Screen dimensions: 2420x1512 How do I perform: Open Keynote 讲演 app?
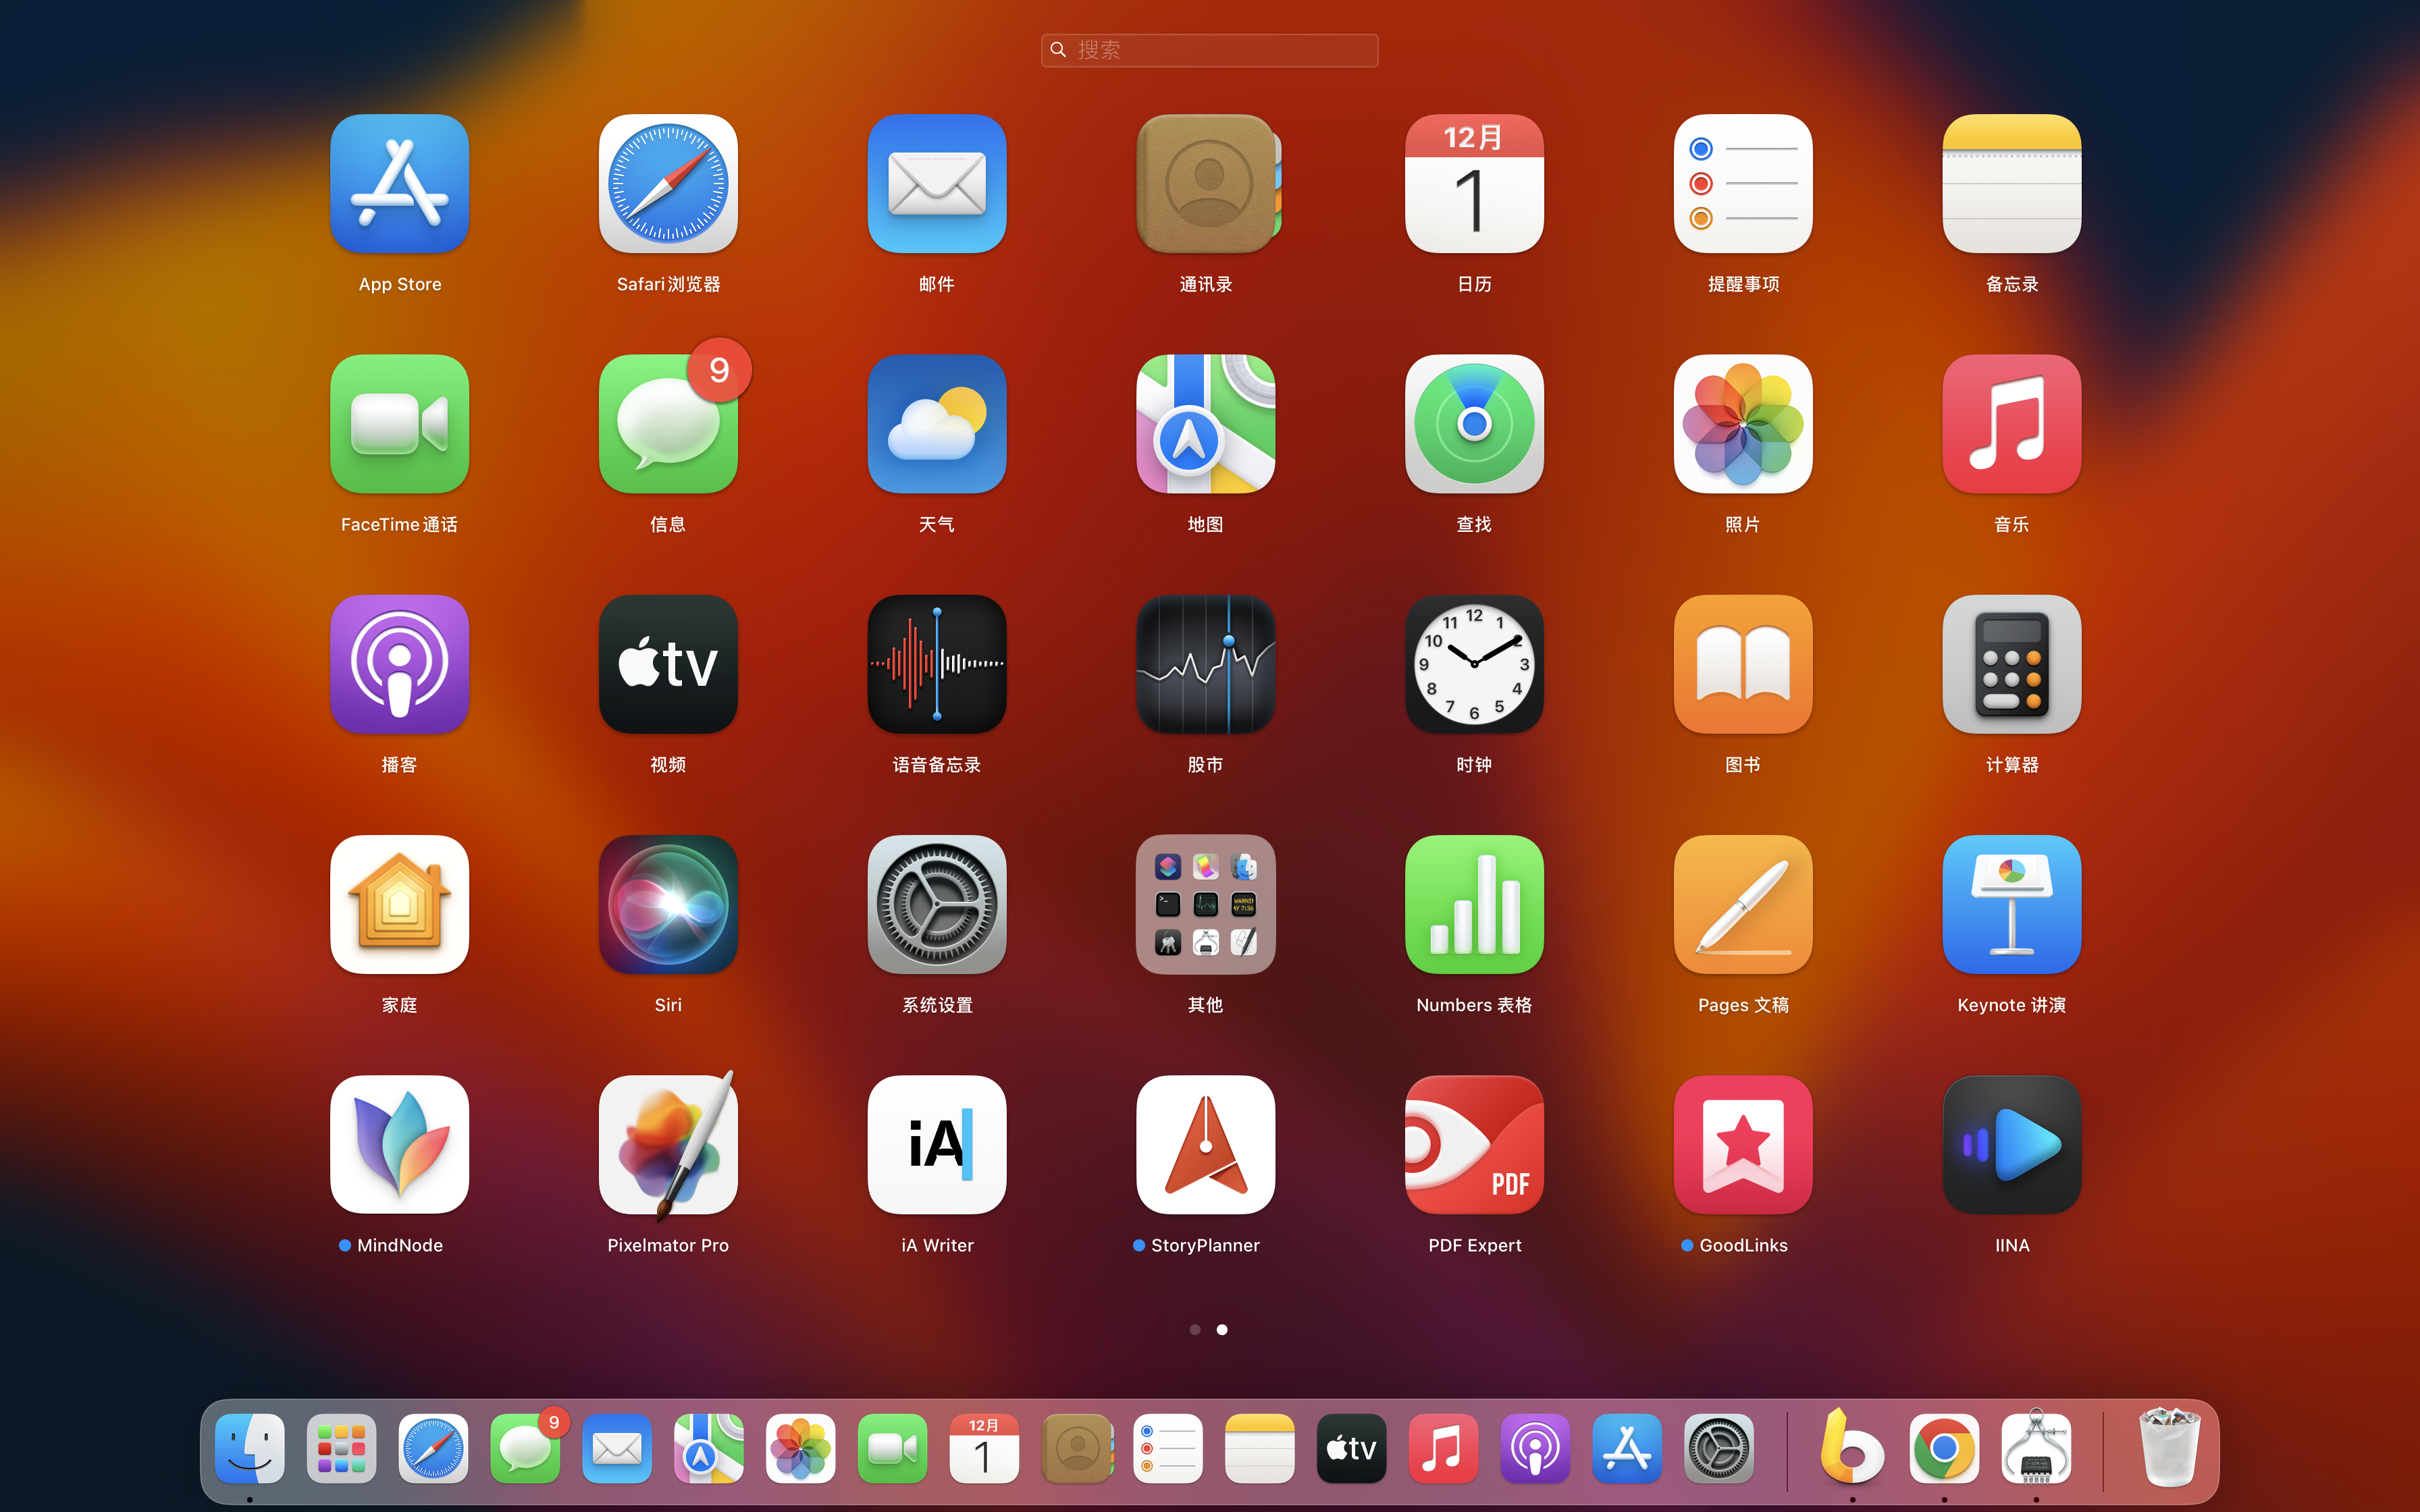[x=2011, y=905]
